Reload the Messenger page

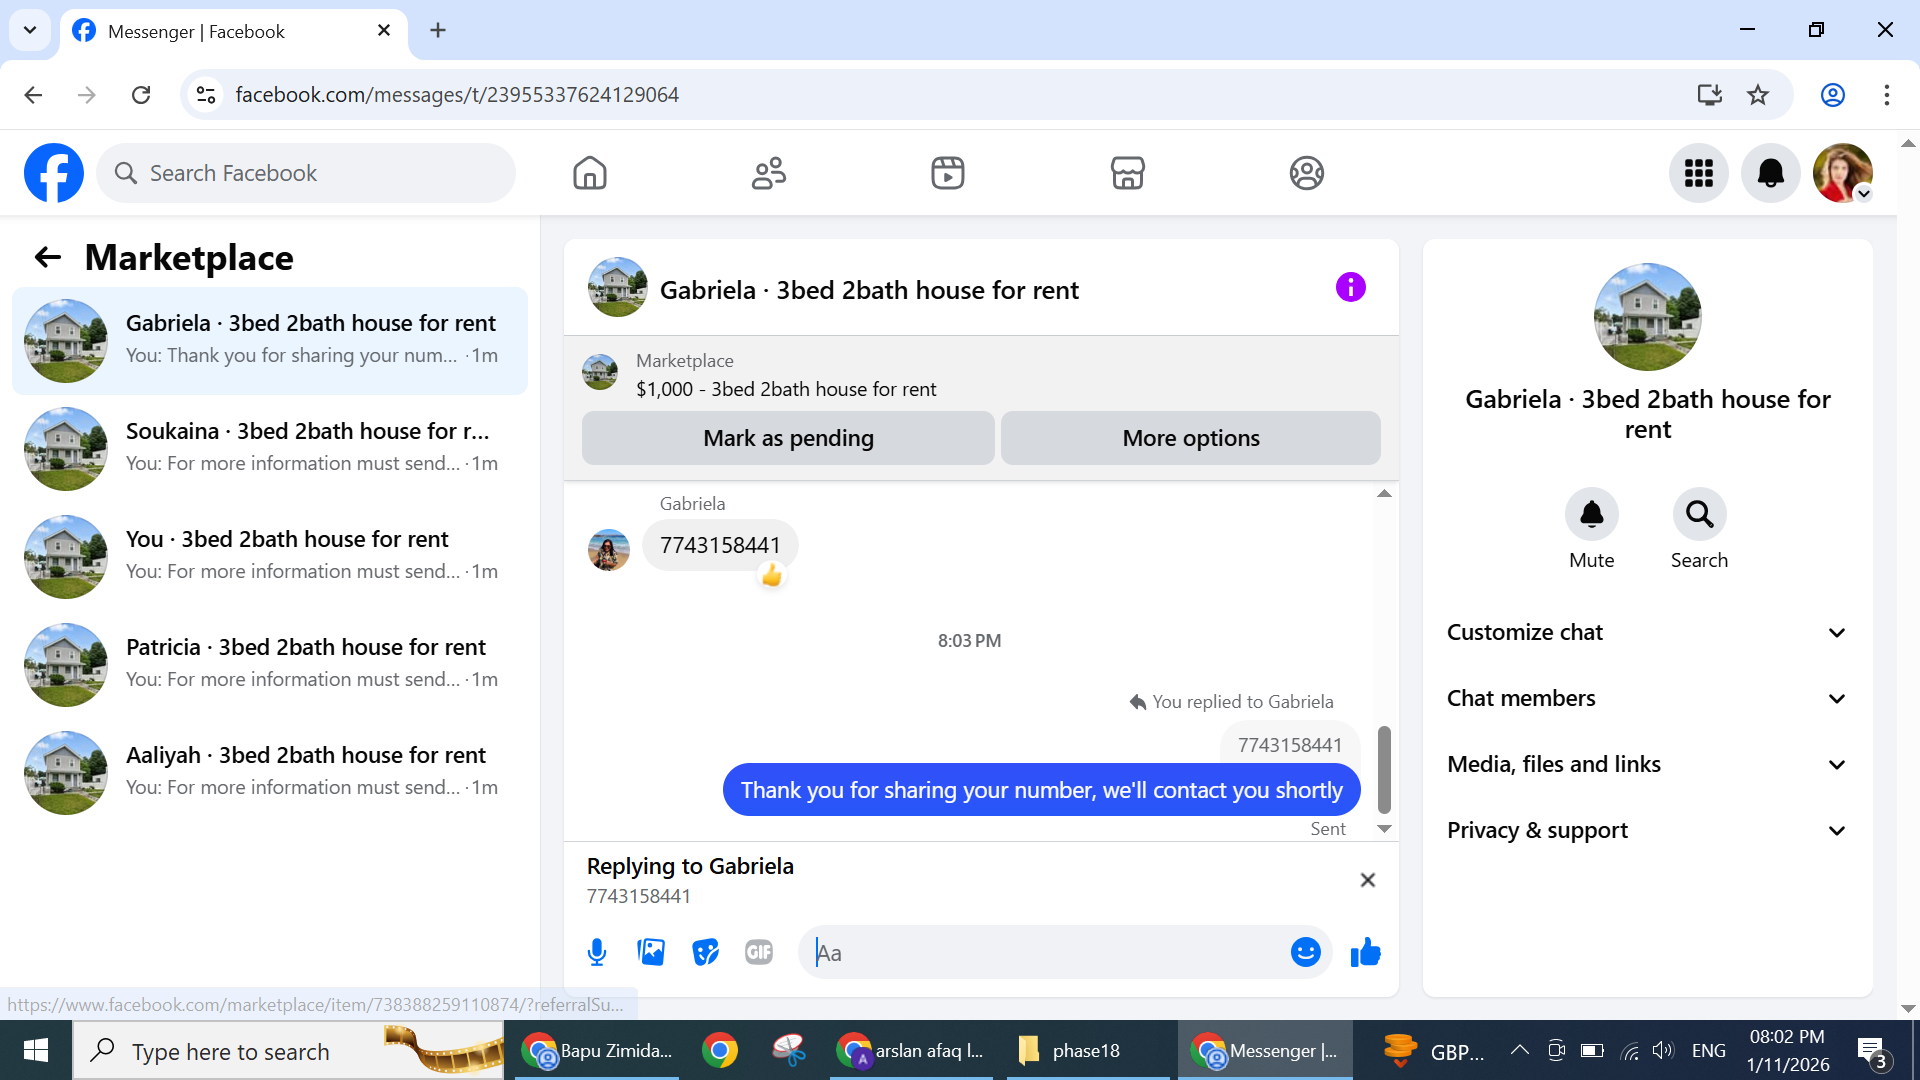pyautogui.click(x=141, y=95)
